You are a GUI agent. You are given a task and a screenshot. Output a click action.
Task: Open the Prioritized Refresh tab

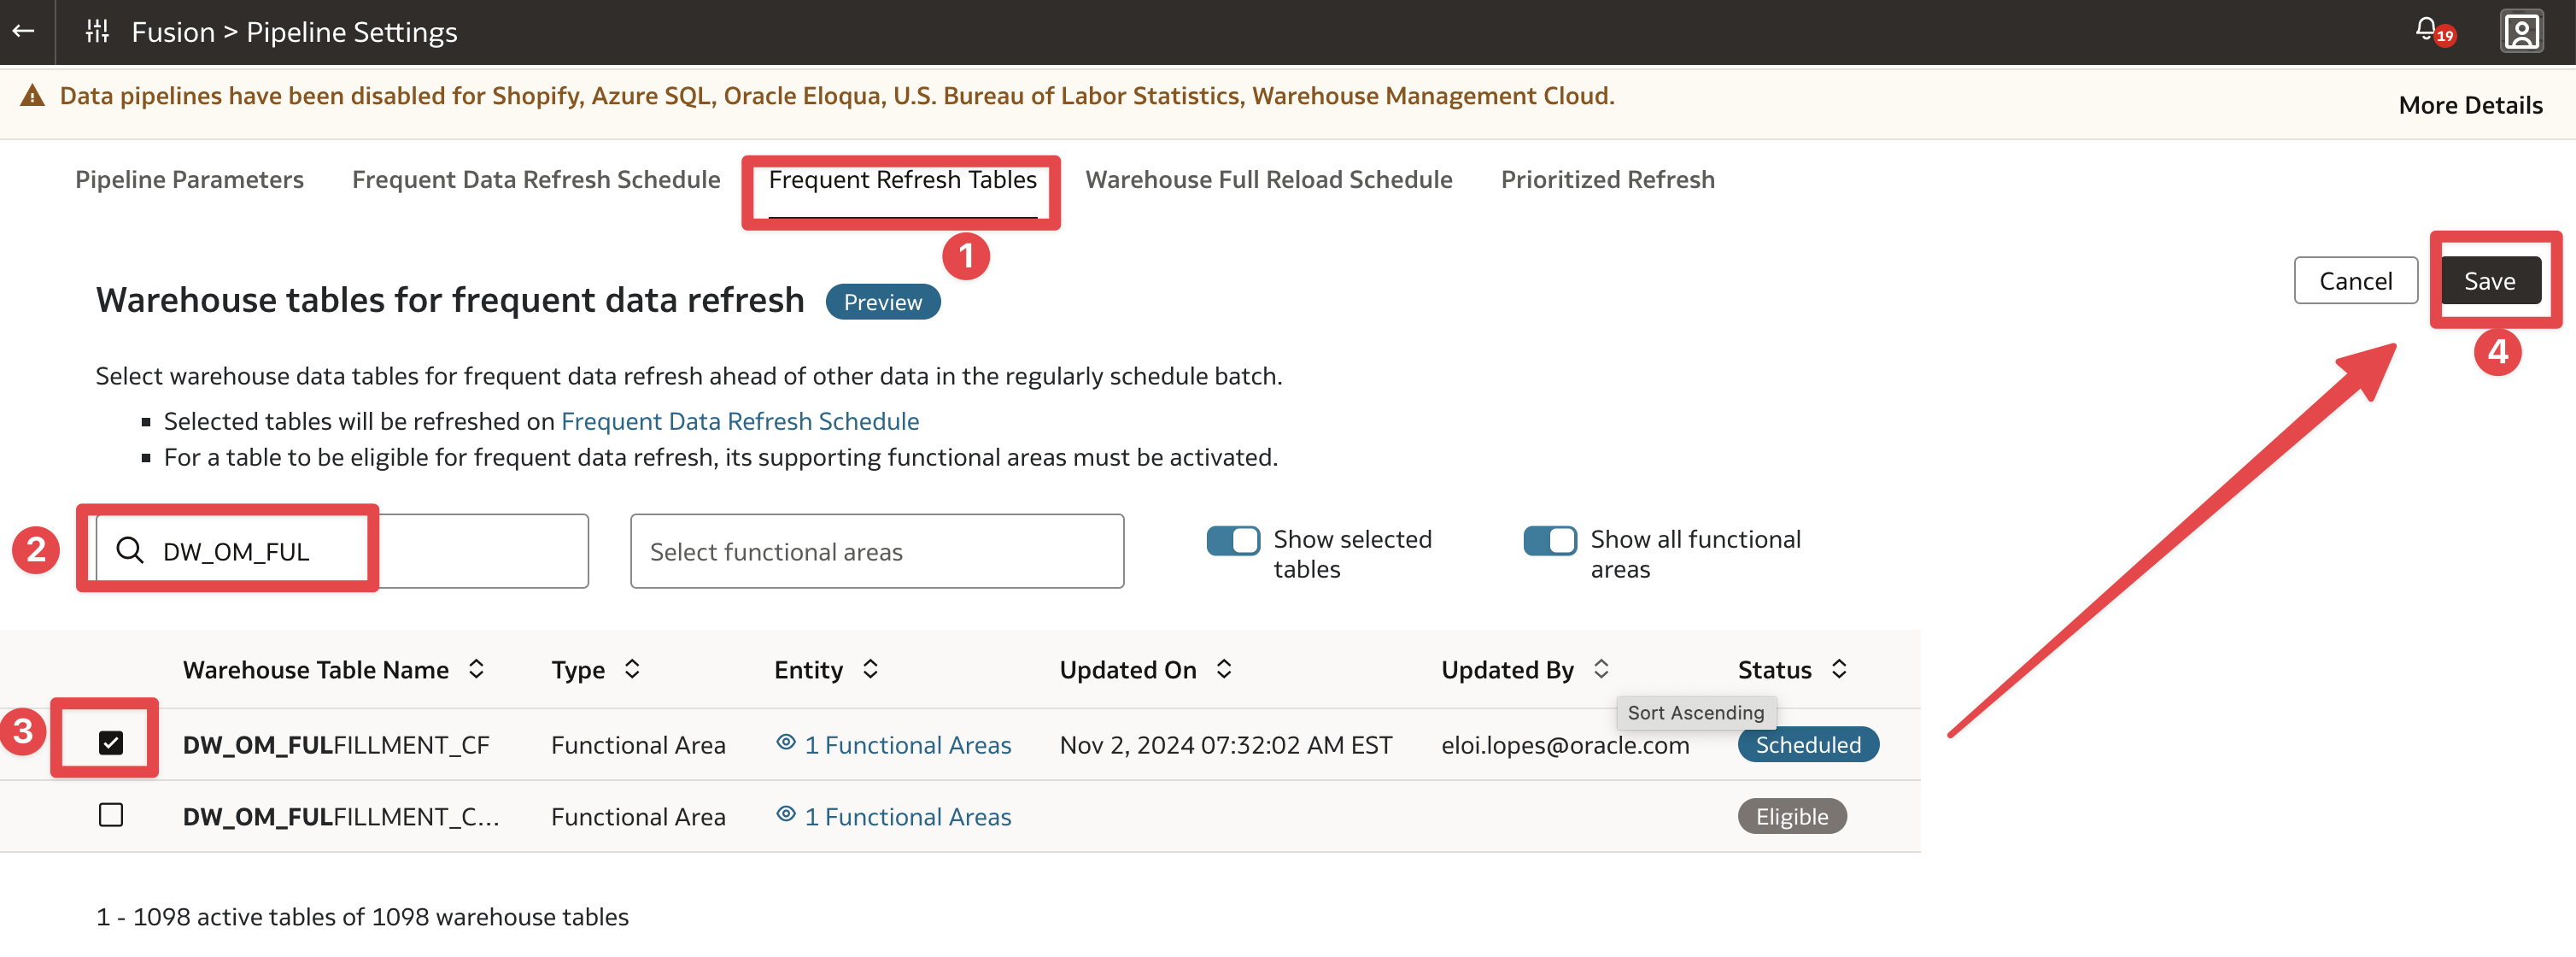1606,179
